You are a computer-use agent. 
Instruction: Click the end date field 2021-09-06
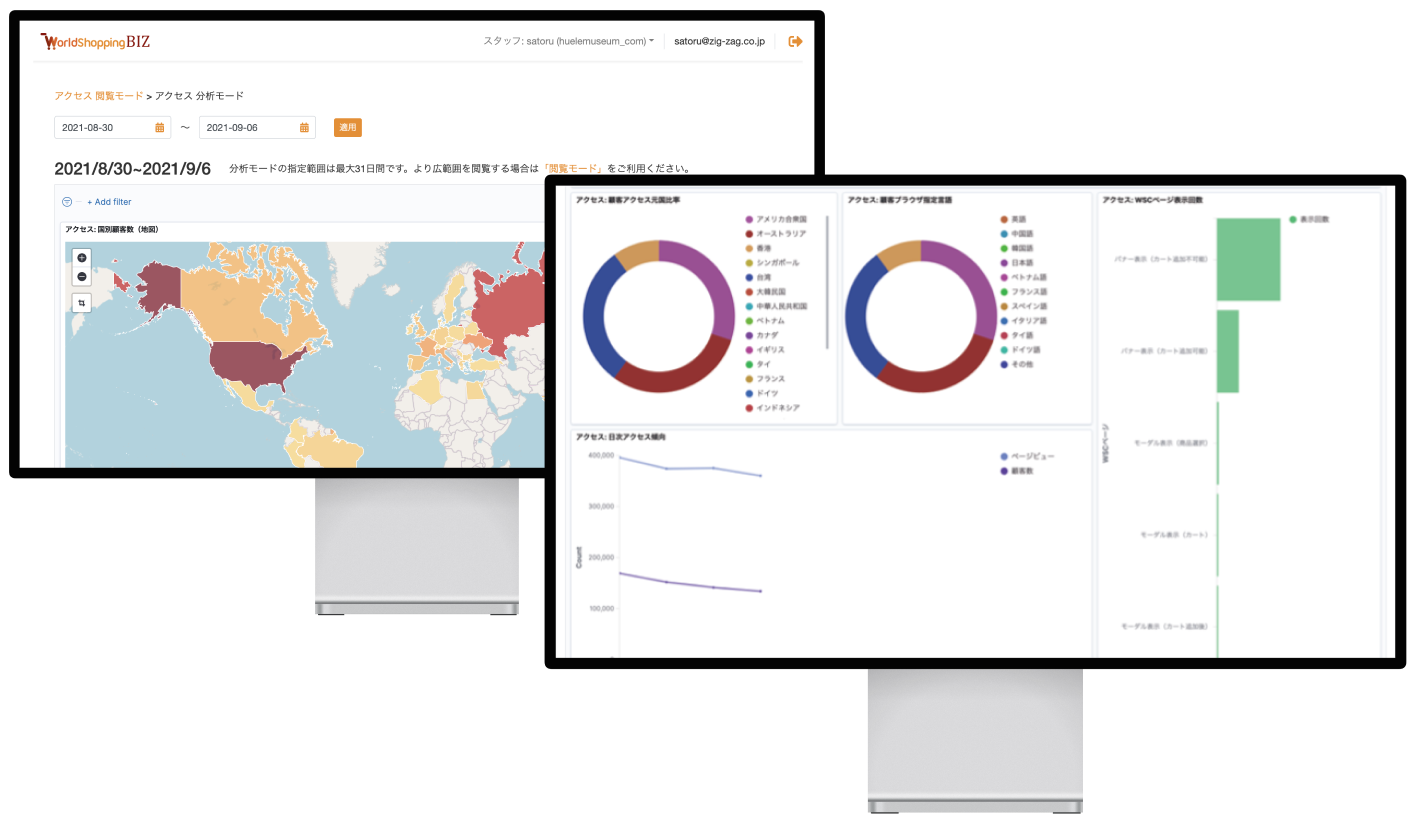pos(257,128)
